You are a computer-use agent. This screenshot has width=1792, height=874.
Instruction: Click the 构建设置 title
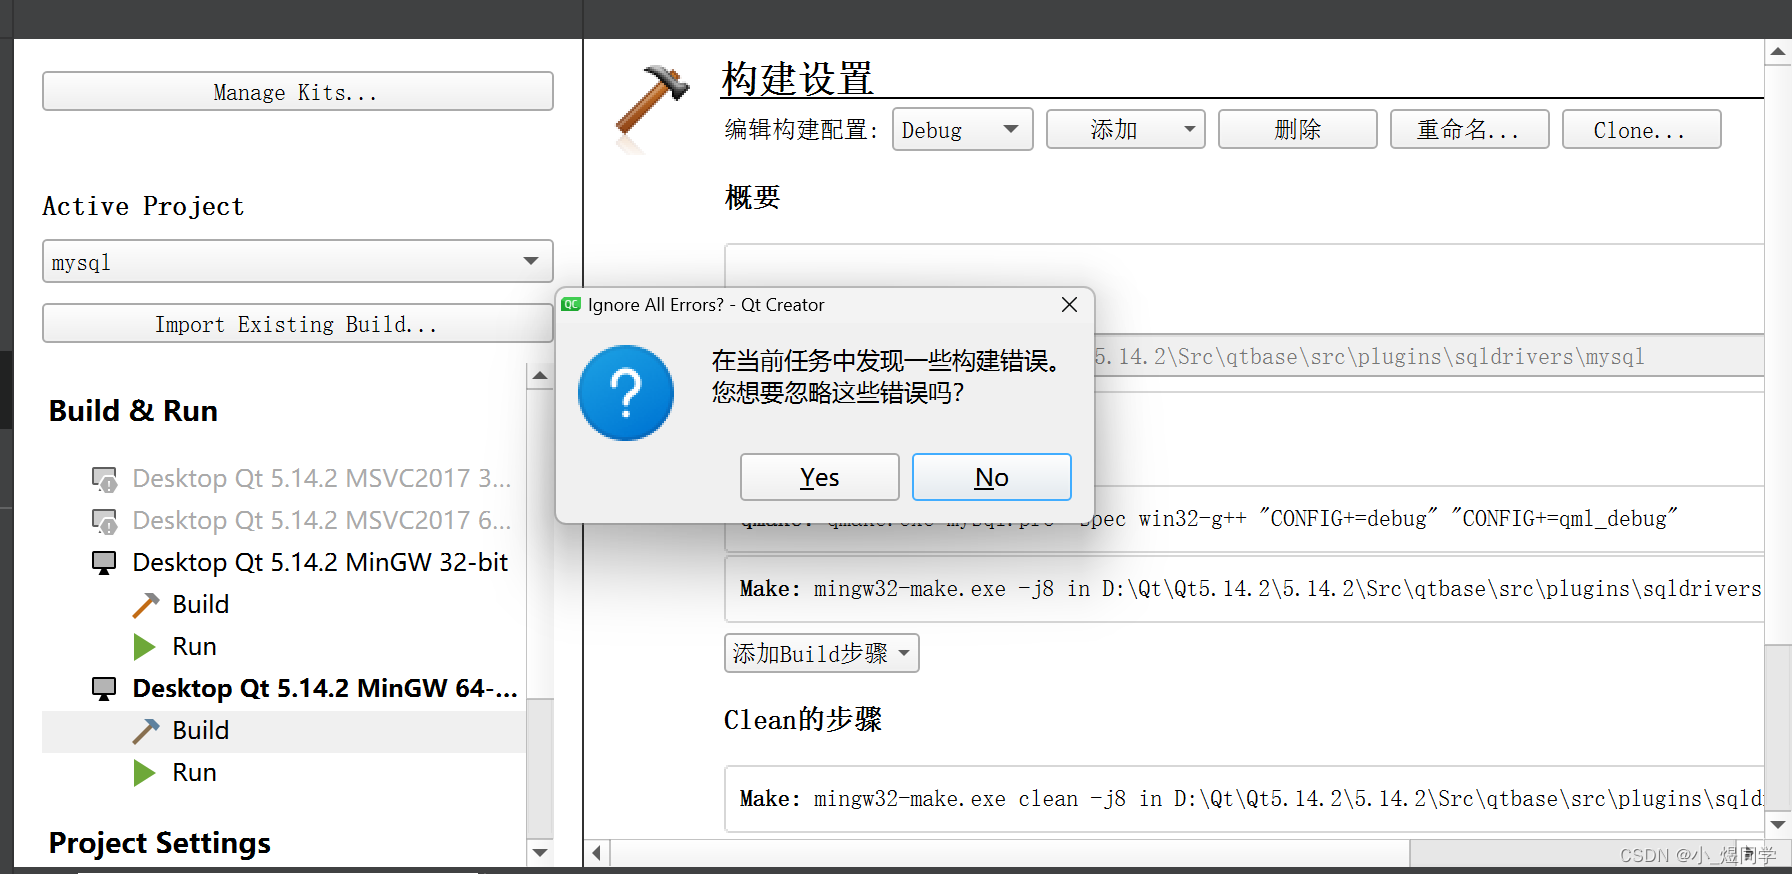point(798,78)
